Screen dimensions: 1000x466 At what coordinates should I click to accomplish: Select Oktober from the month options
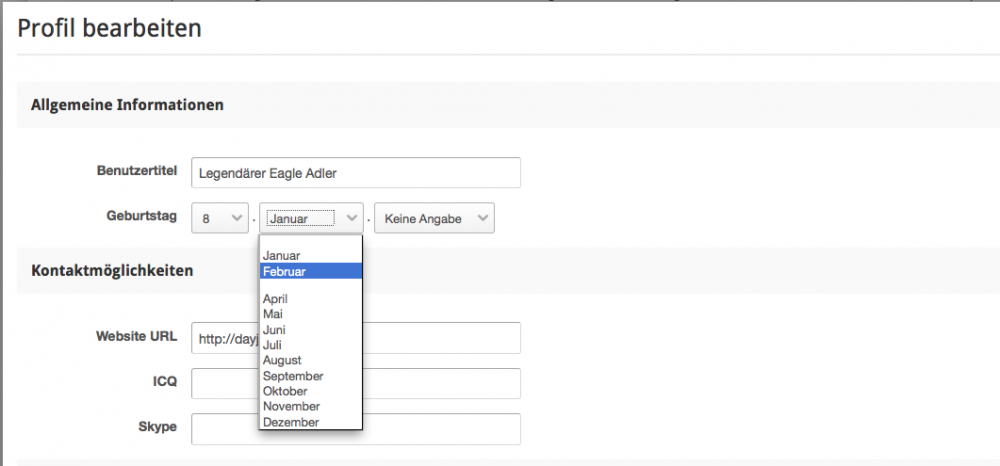pos(310,391)
